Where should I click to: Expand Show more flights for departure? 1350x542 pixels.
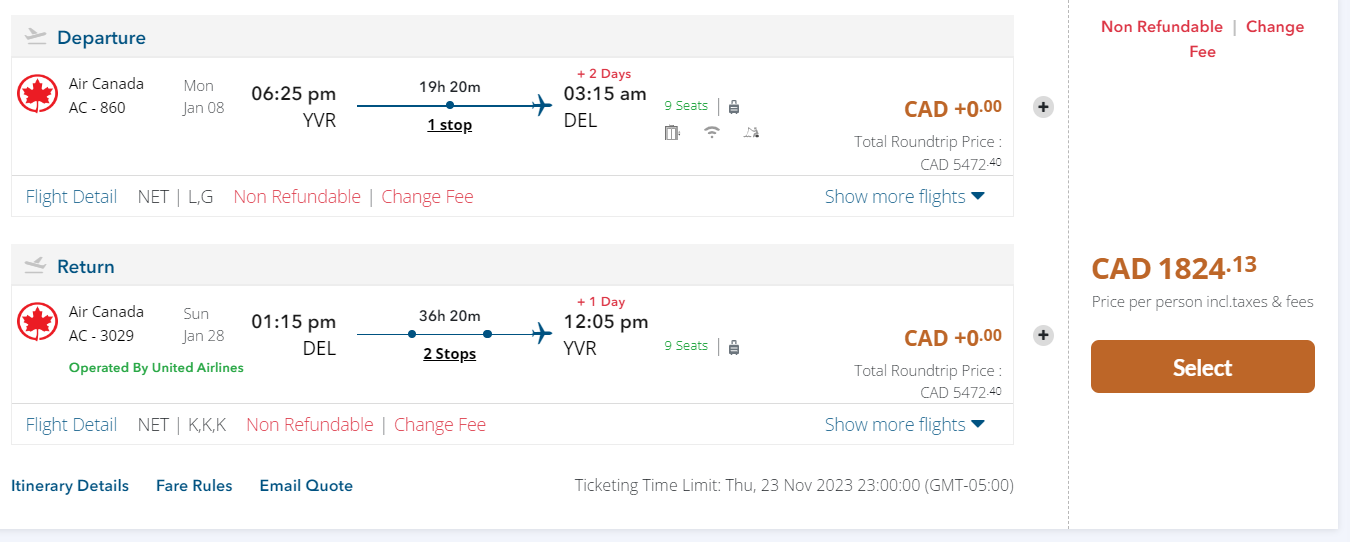904,197
